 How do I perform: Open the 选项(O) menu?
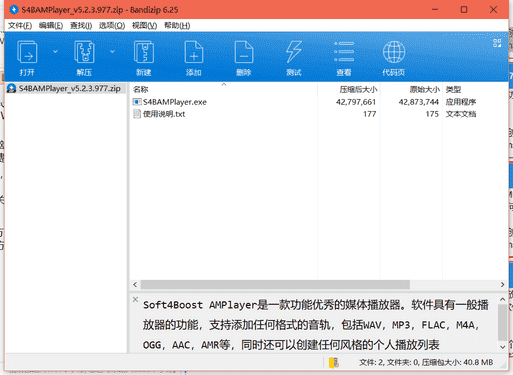pos(112,26)
